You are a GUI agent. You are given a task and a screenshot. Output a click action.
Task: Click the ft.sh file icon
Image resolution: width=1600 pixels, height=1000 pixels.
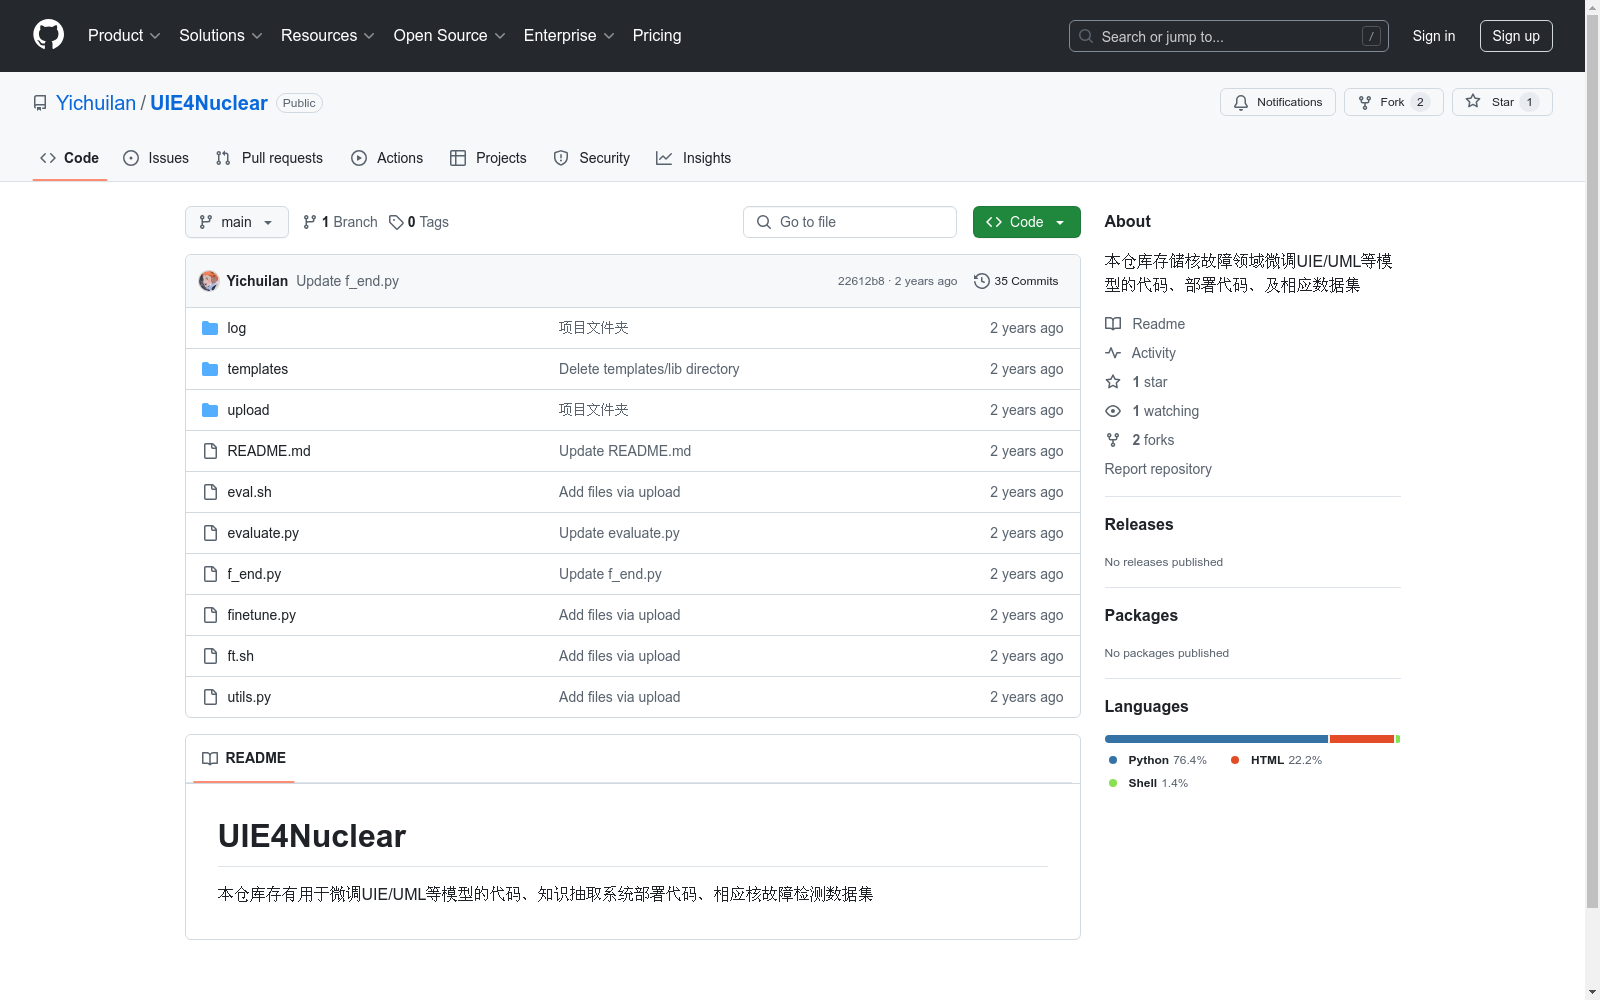click(210, 656)
